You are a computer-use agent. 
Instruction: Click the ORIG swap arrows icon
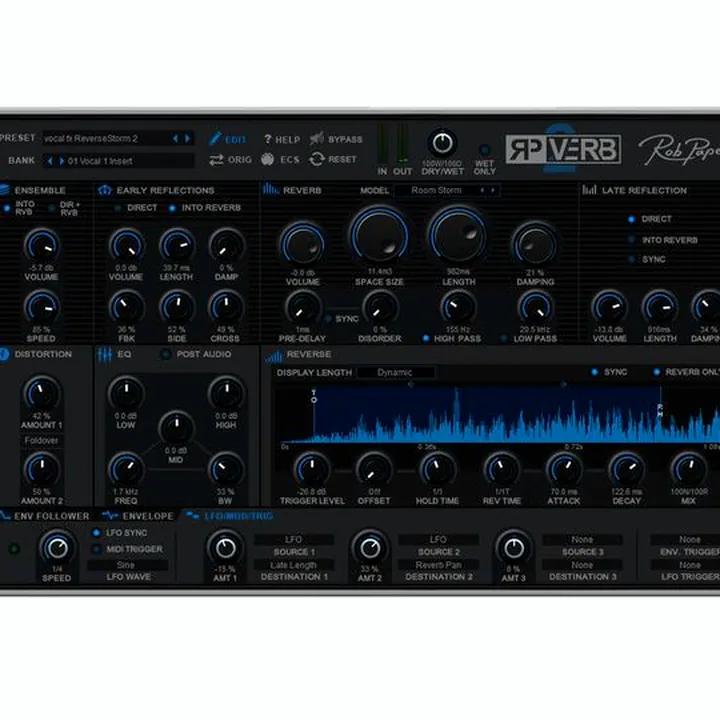click(x=216, y=159)
